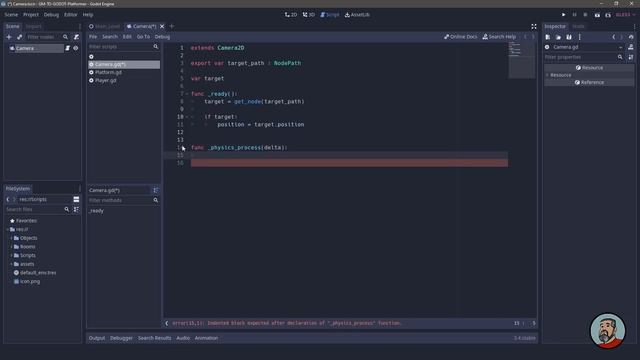
Task: Open the Scene menu
Action: coord(11,15)
